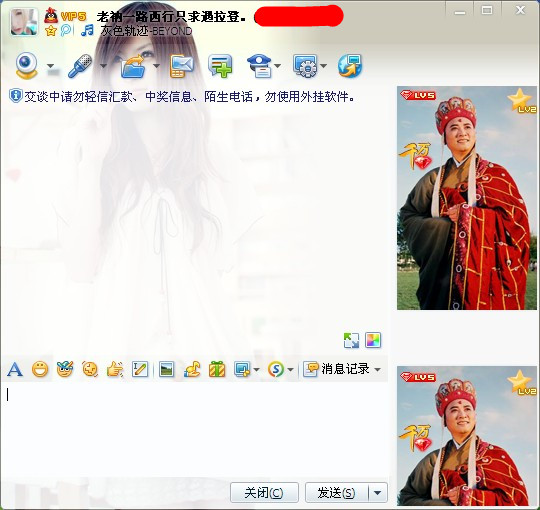540x510 pixels.
Task: Send a file using folder icon
Action: coord(133,66)
